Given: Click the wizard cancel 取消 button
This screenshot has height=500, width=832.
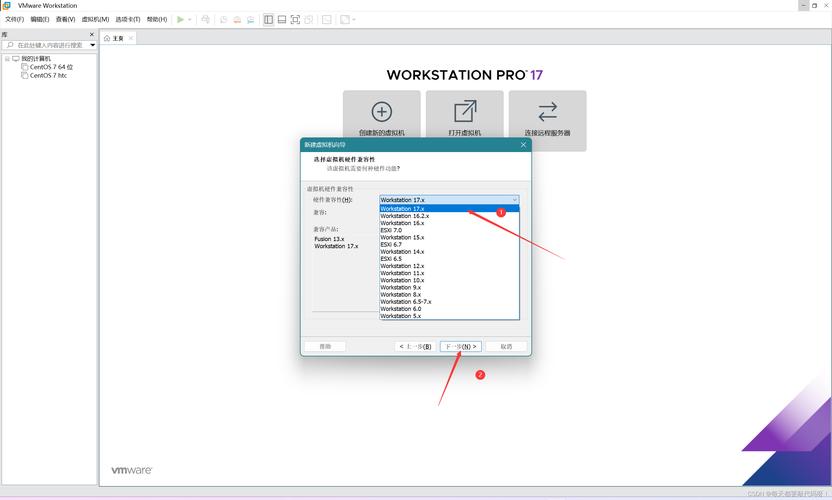Looking at the screenshot, I should click(506, 347).
